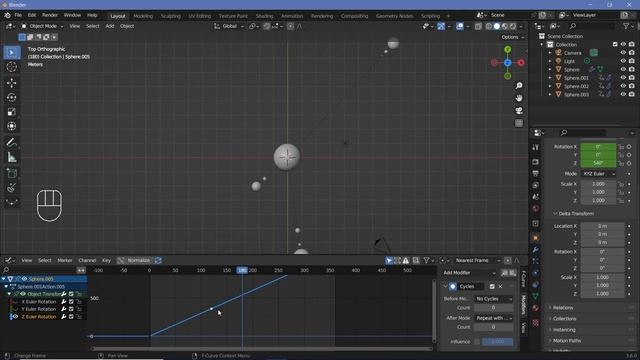The image size is (640, 360).
Task: Hide Sphere.003 using eye icon
Action: point(623,94)
